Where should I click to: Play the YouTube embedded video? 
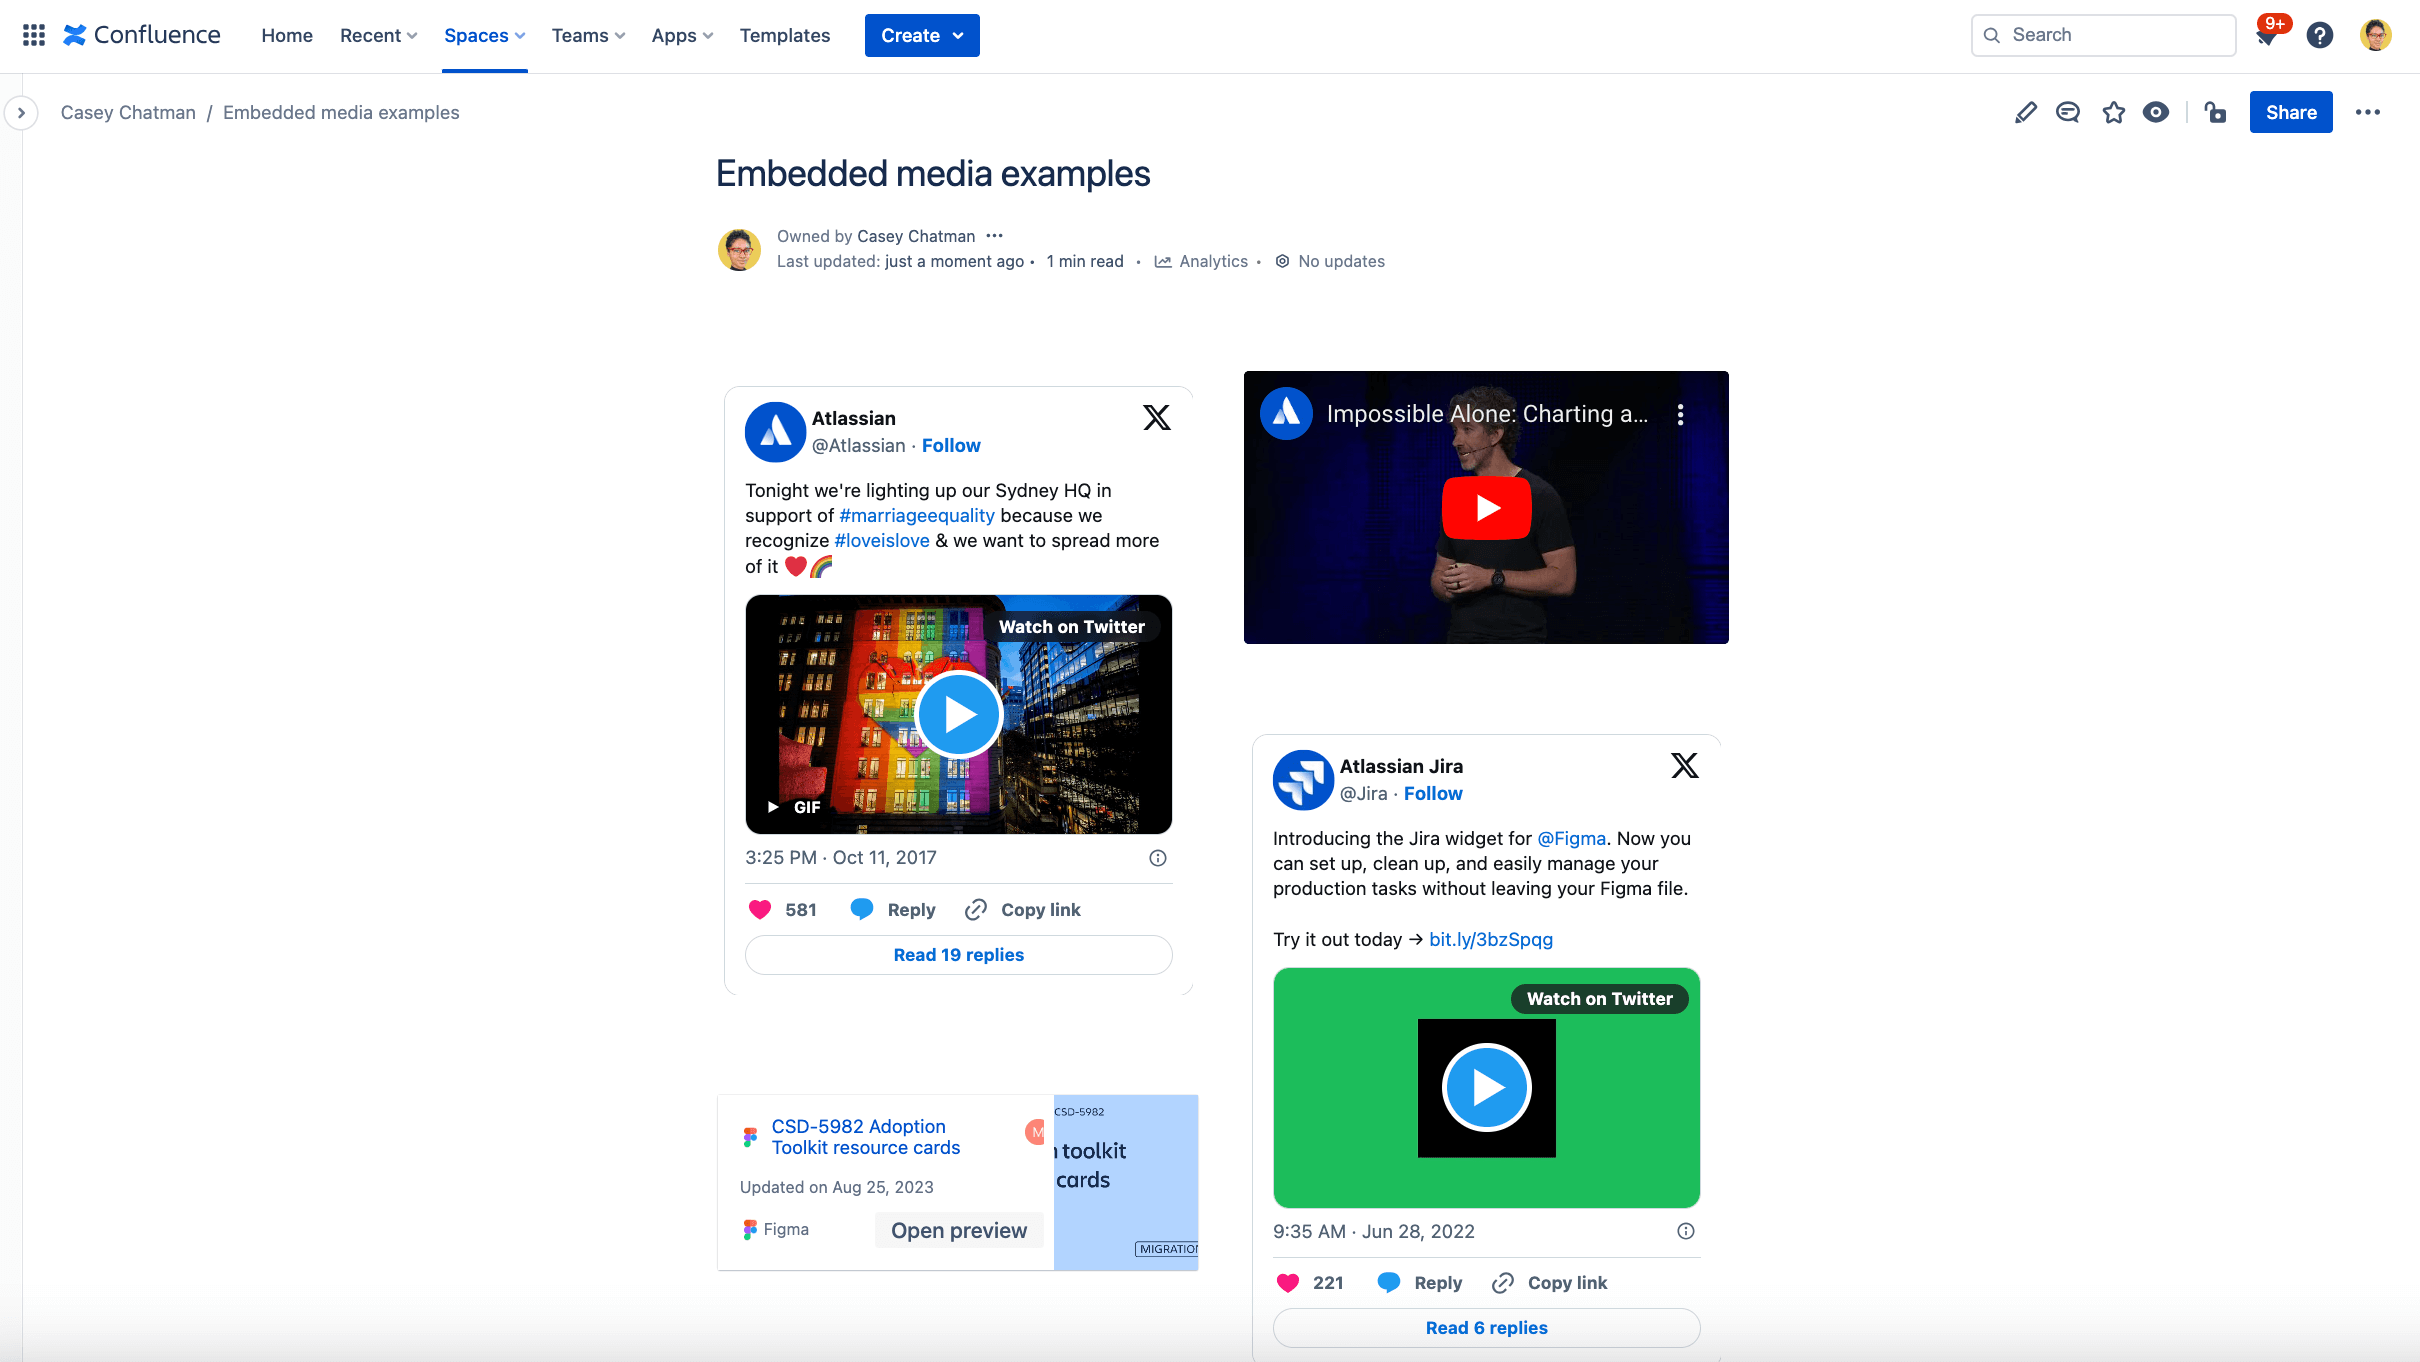click(x=1486, y=507)
